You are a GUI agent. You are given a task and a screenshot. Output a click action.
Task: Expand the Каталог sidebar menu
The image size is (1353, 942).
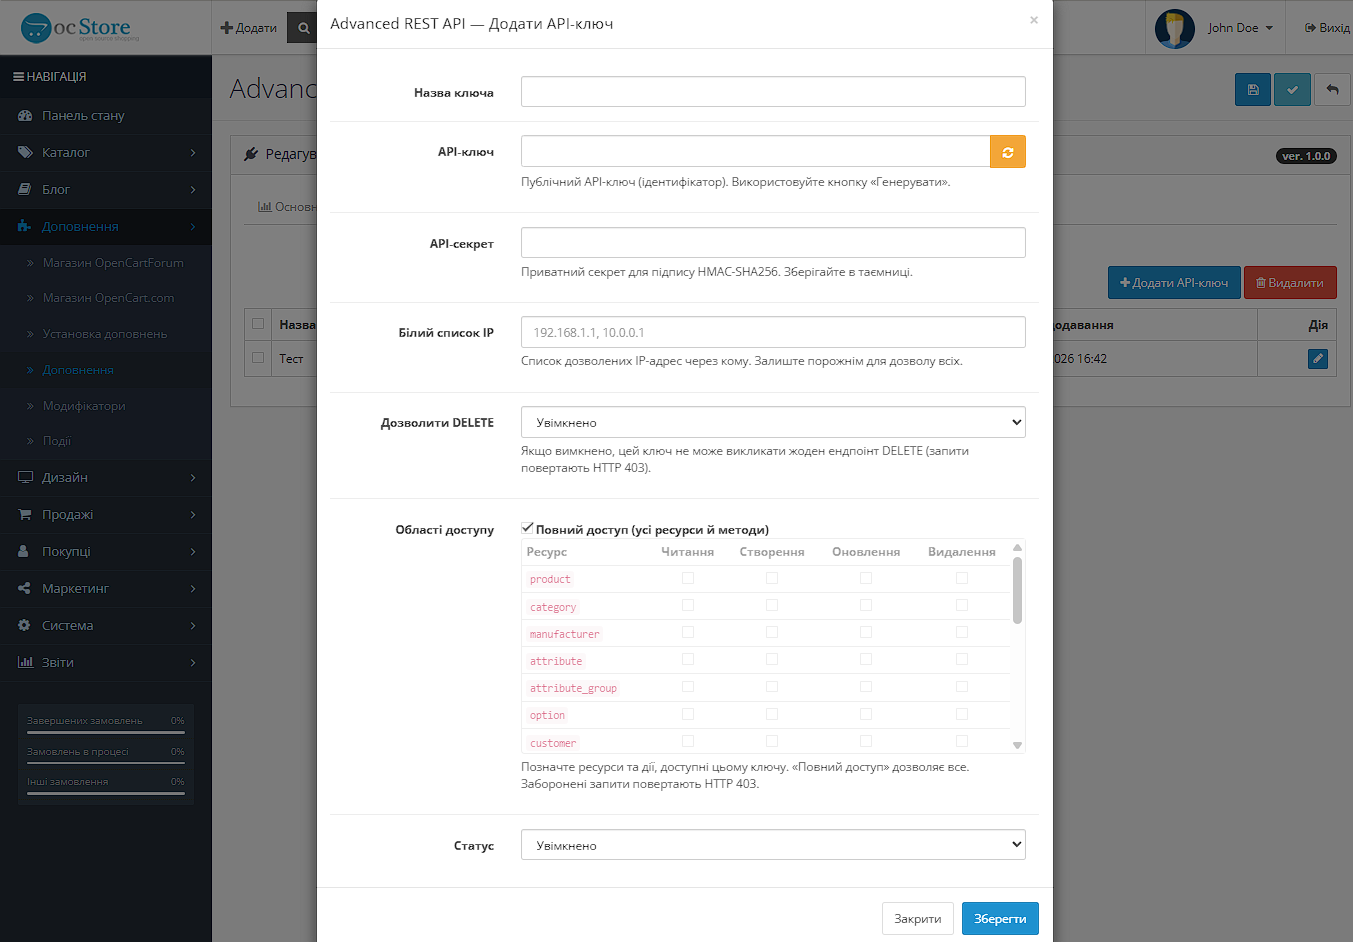[106, 153]
